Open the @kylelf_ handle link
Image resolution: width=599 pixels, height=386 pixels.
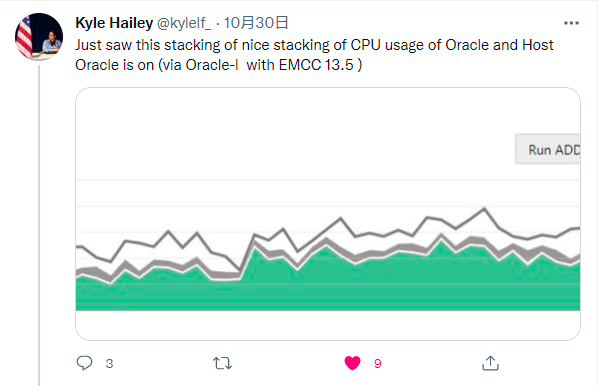tap(184, 23)
